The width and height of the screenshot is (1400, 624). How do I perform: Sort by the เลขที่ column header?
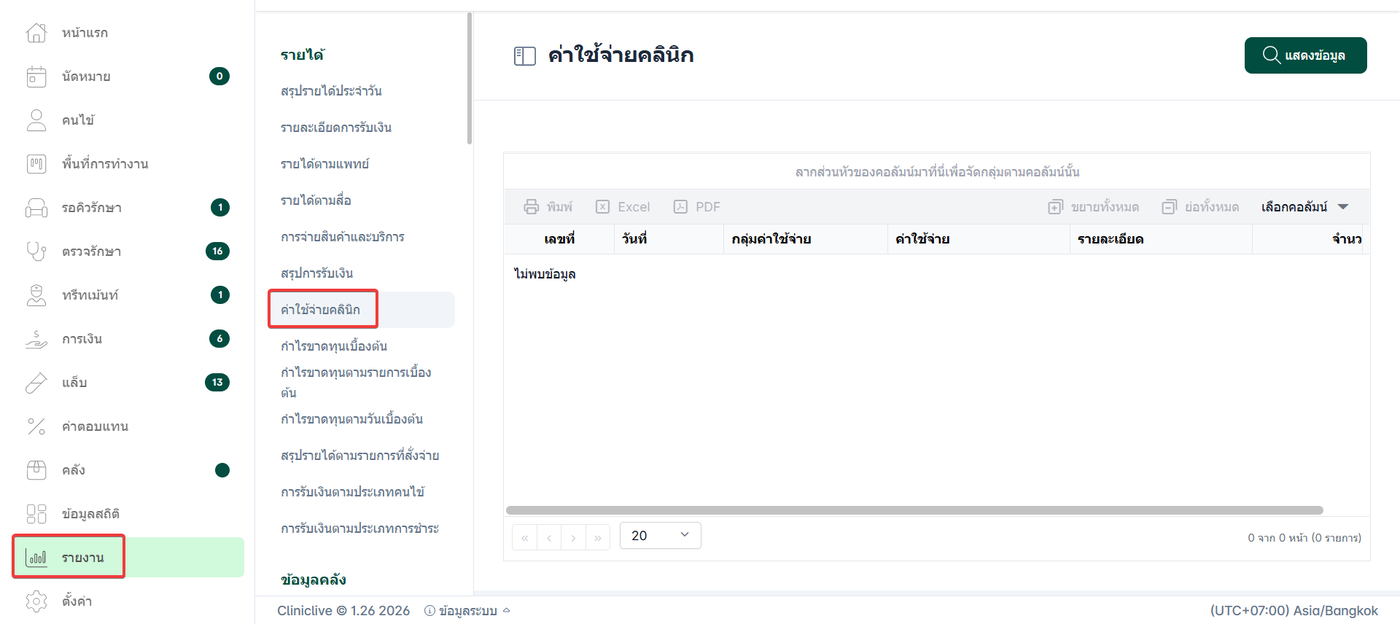[x=559, y=240]
